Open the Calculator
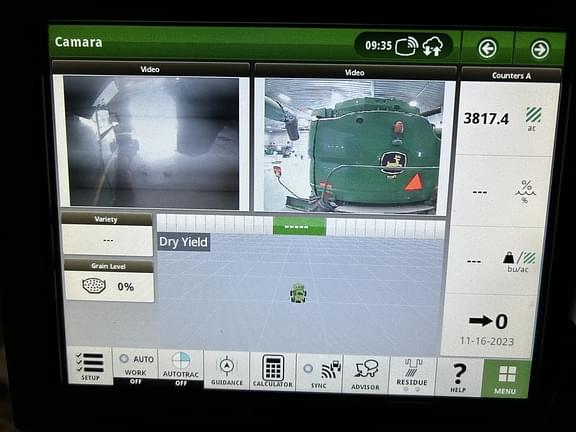Image resolution: width=576 pixels, height=432 pixels. point(273,371)
